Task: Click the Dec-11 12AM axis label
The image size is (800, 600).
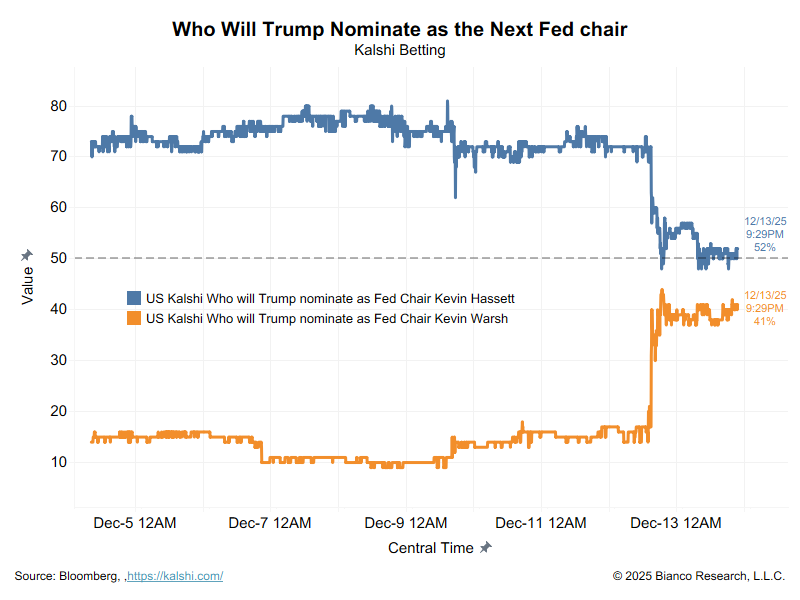Action: [x=541, y=523]
